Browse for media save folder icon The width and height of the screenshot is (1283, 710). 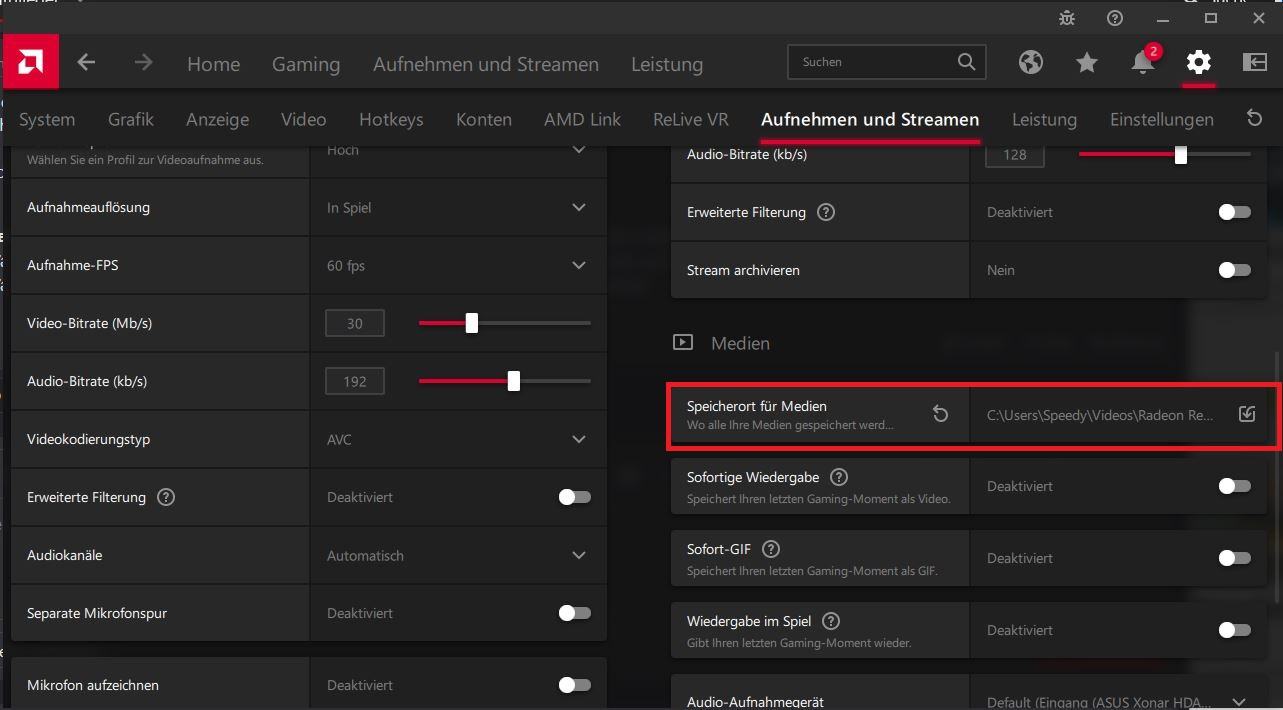pos(1246,414)
